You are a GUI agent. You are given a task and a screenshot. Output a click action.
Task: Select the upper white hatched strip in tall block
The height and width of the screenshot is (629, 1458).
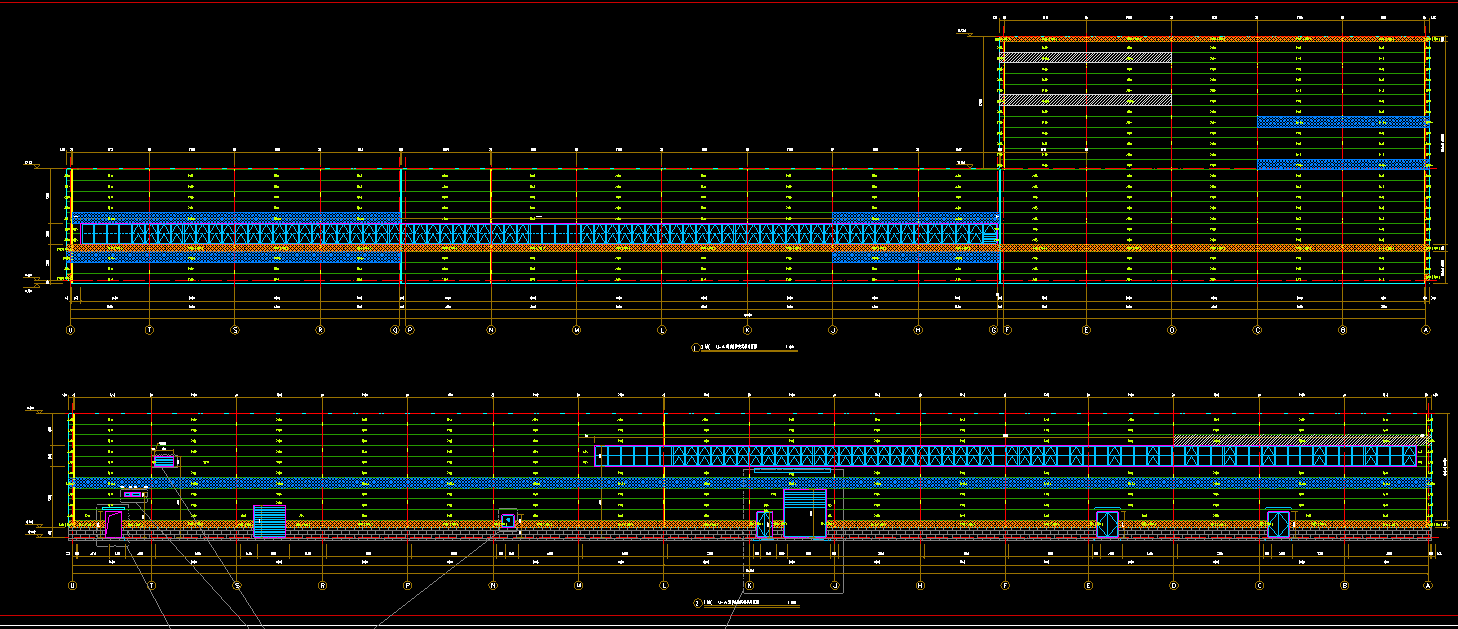1086,58
